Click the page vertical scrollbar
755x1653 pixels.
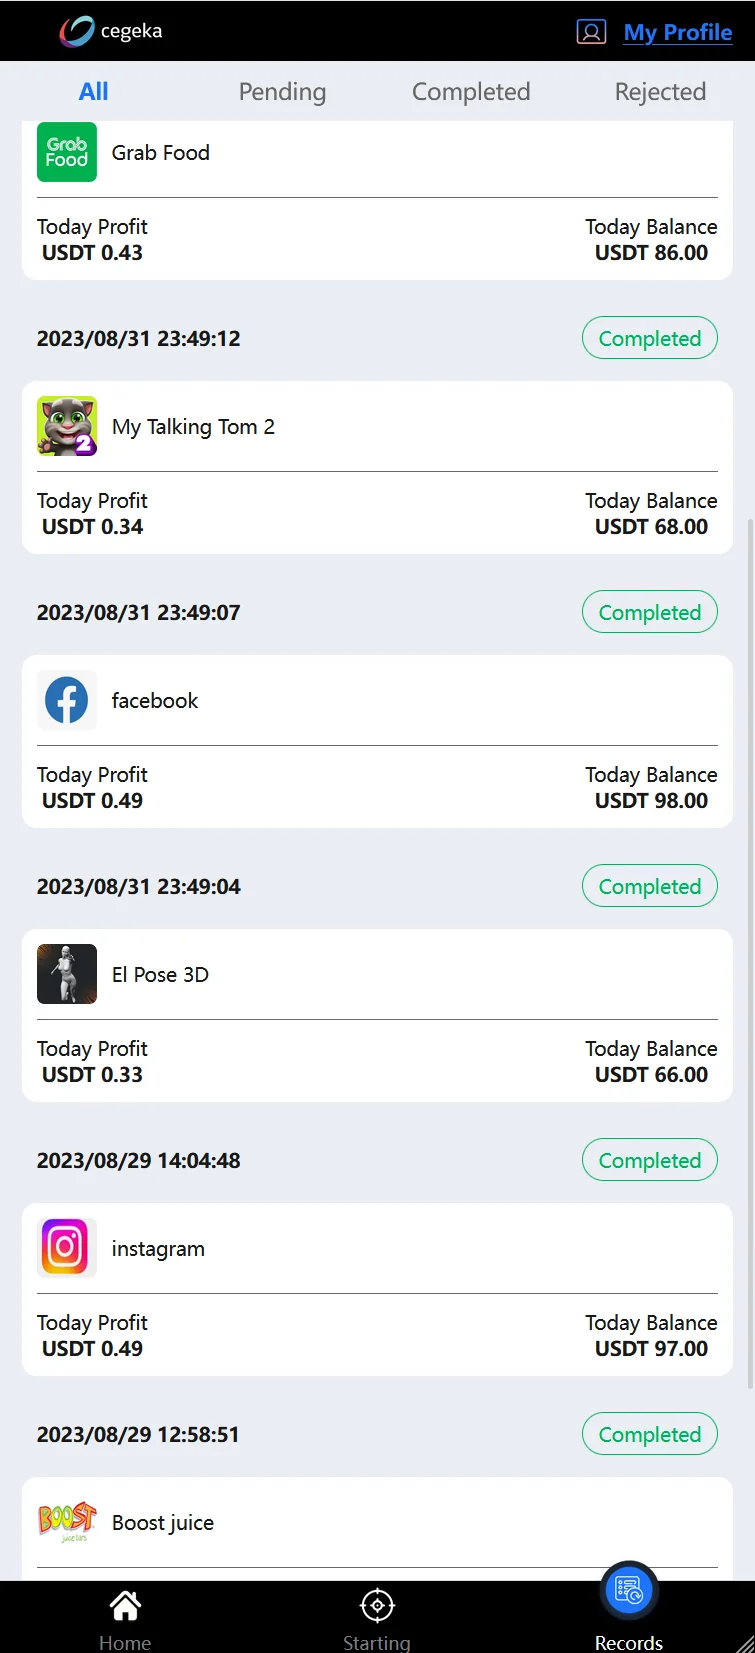pyautogui.click(x=750, y=950)
